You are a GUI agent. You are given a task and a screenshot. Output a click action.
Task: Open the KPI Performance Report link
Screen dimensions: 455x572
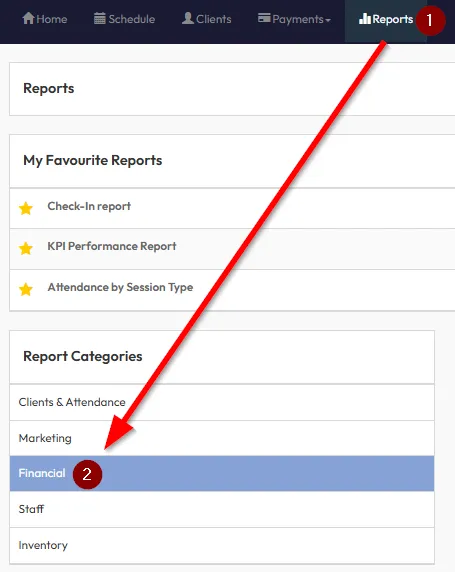[x=112, y=246]
